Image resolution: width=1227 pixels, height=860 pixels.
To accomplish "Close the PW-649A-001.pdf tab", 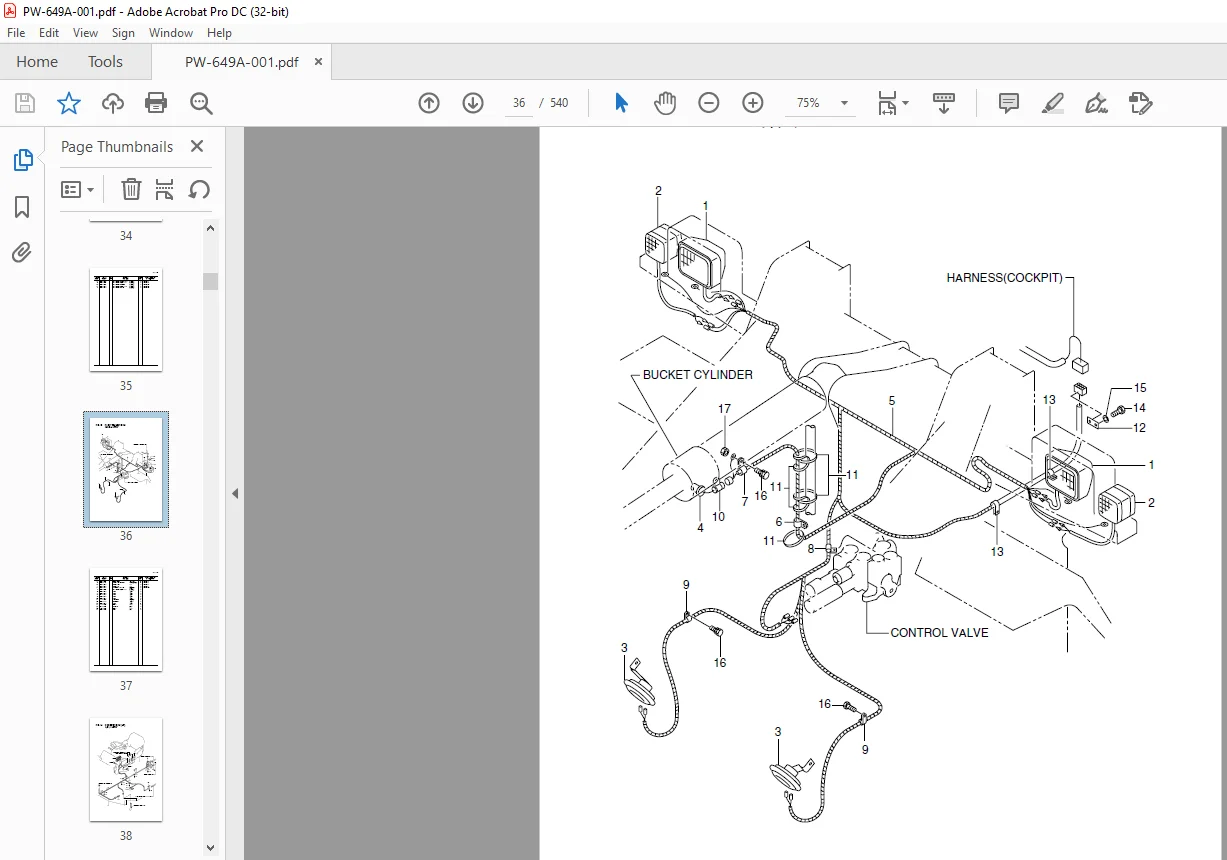I will (x=318, y=62).
